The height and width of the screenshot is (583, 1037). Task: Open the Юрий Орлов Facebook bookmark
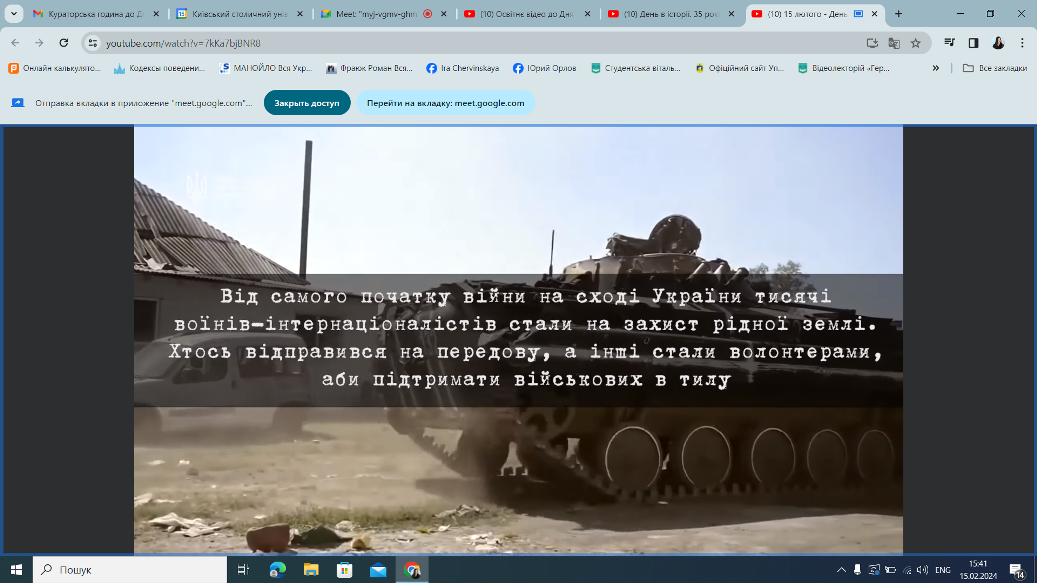click(545, 68)
